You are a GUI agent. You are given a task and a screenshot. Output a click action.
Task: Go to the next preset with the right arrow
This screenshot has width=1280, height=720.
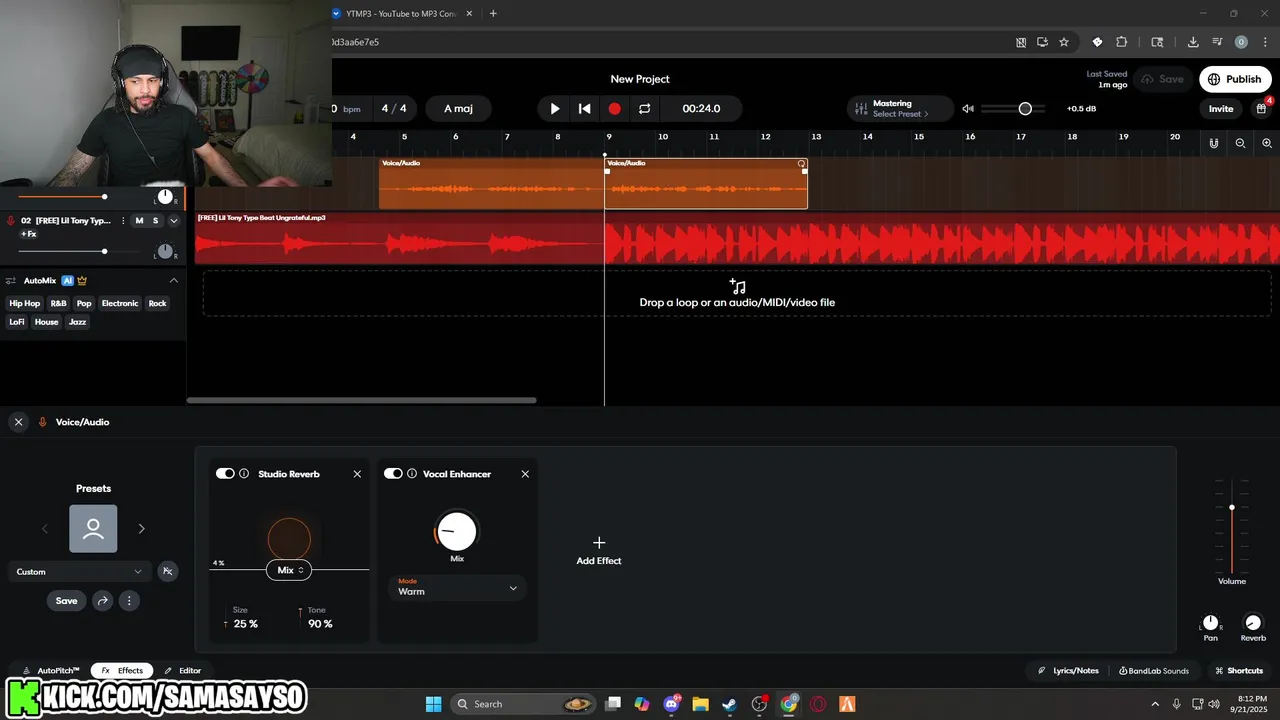point(141,529)
